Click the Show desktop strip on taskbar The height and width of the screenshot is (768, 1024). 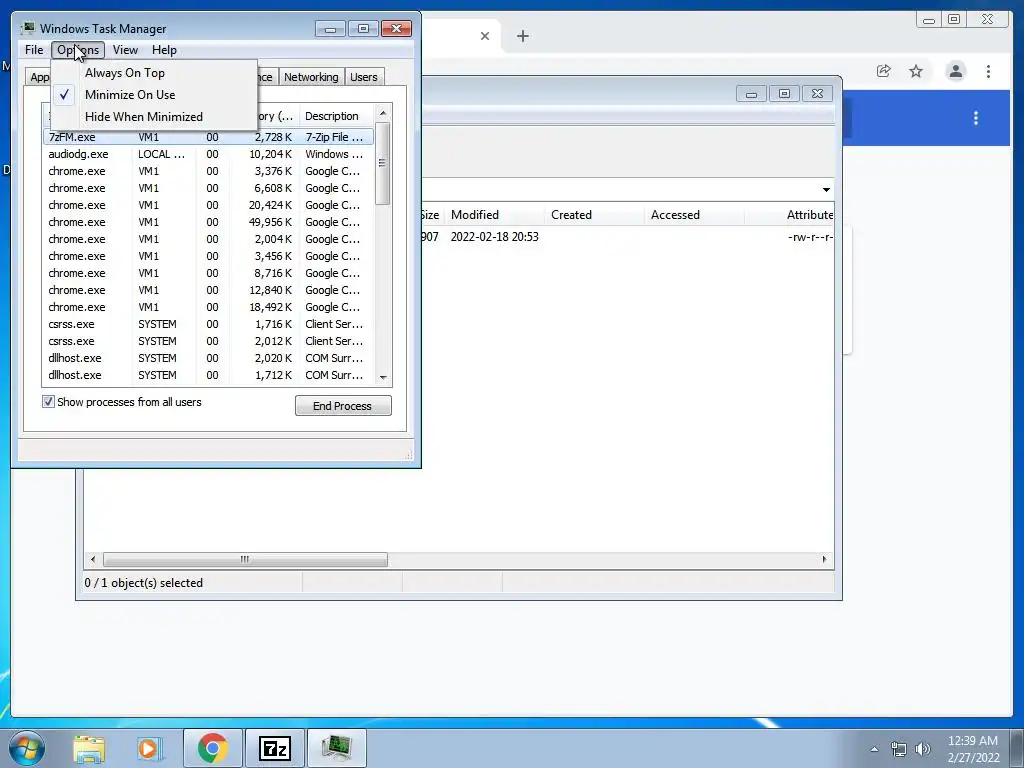(x=1018, y=748)
